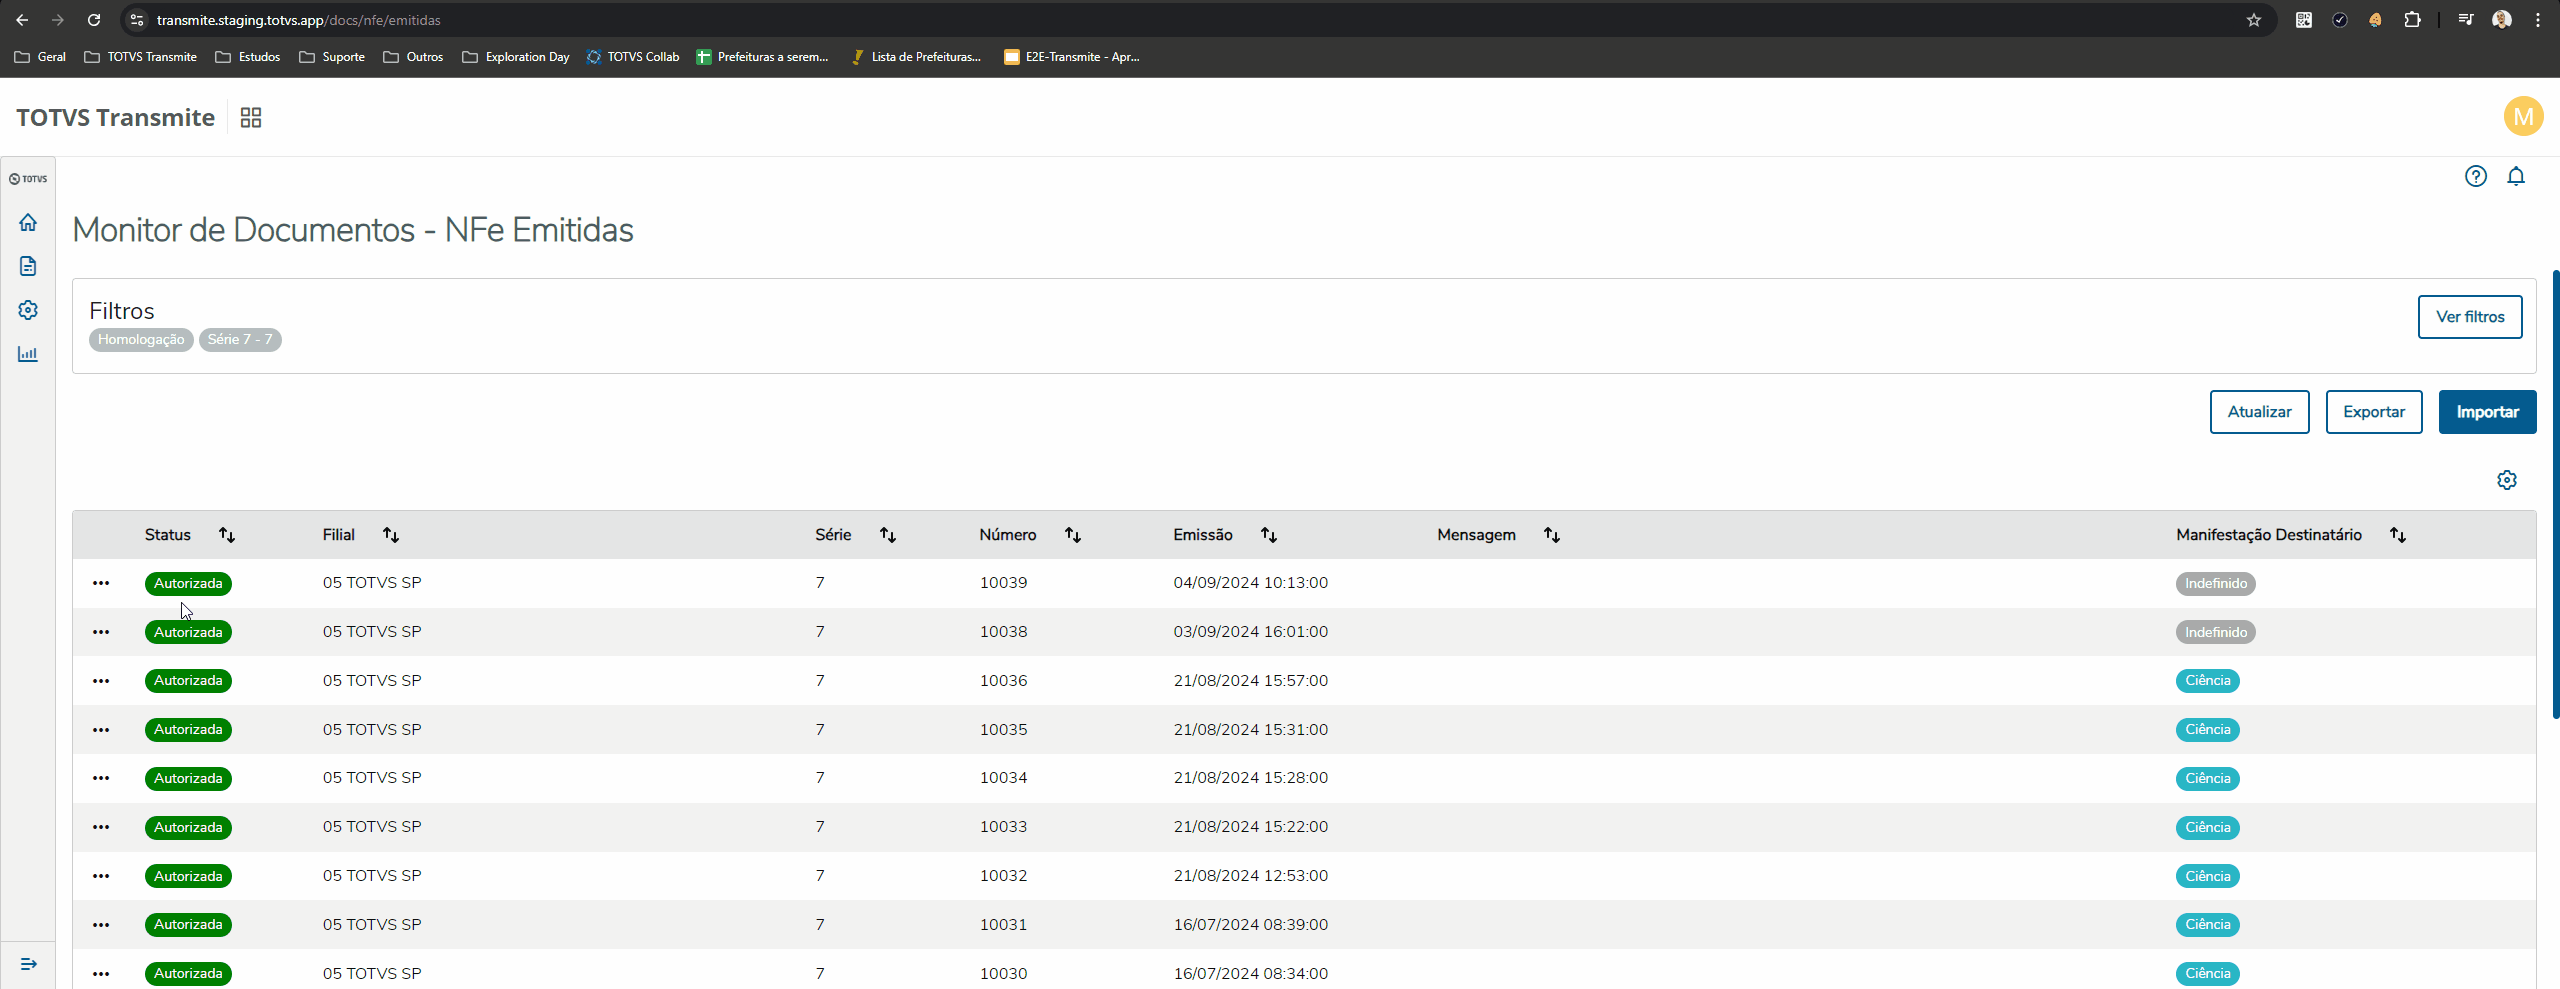Image resolution: width=2560 pixels, height=989 pixels.
Task: Open actions menu for document 10038
Action: 101,632
